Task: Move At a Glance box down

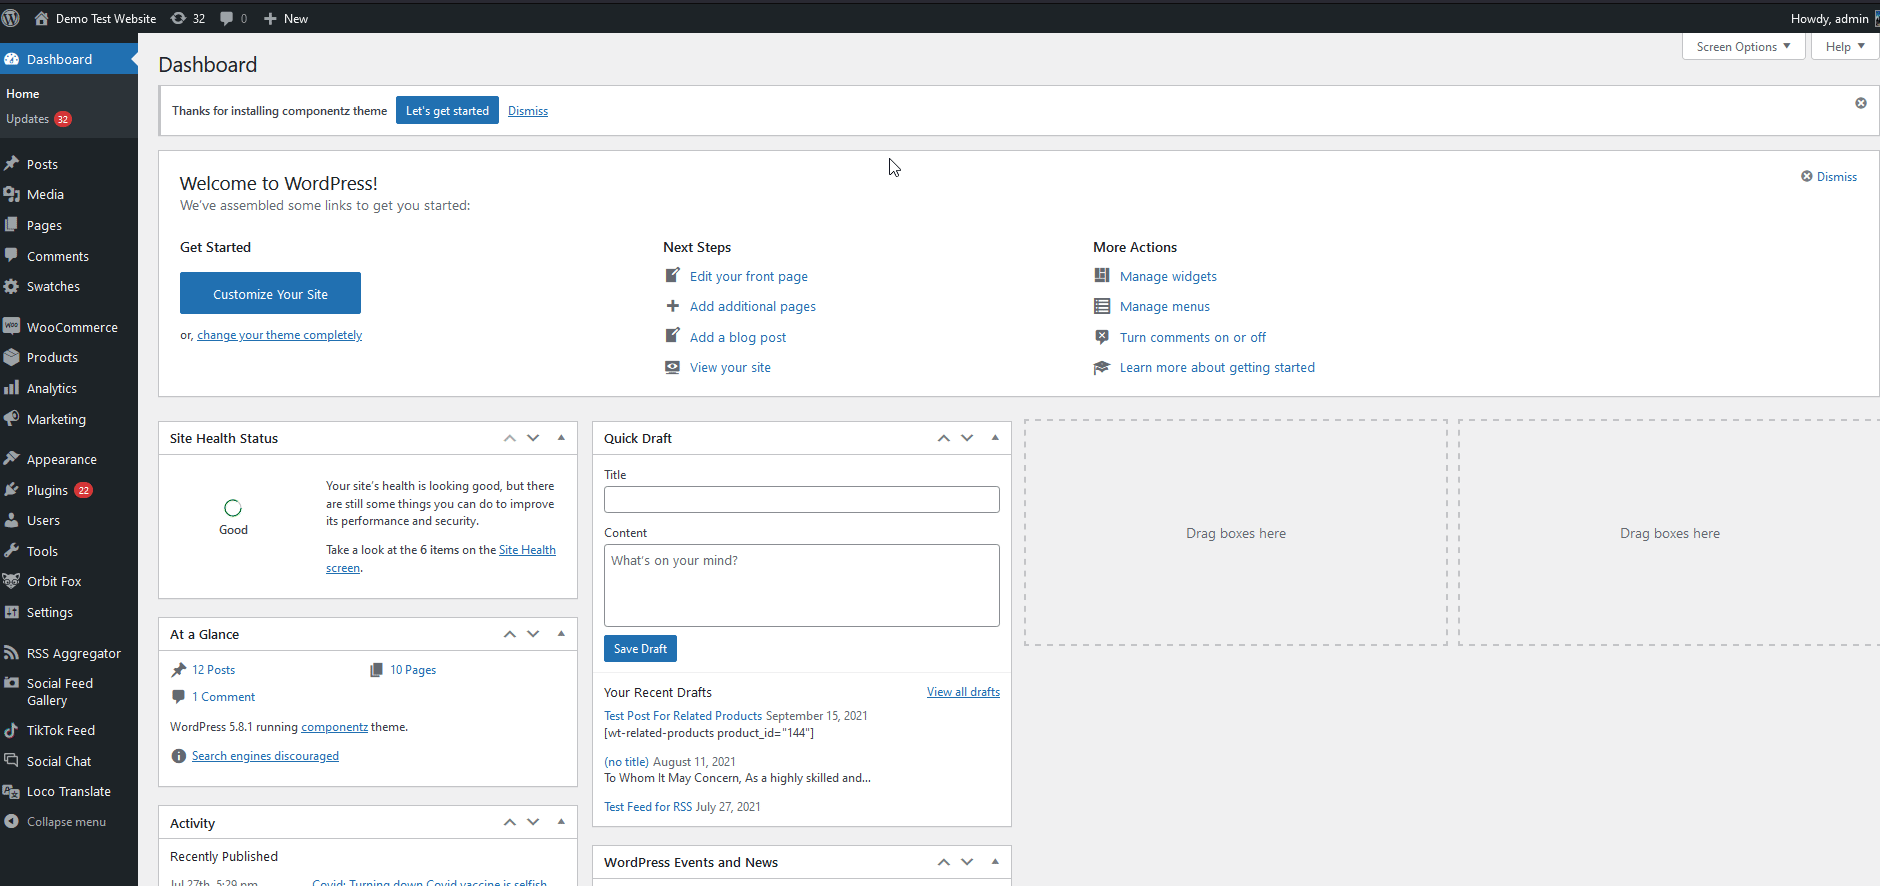Action: pos(533,634)
